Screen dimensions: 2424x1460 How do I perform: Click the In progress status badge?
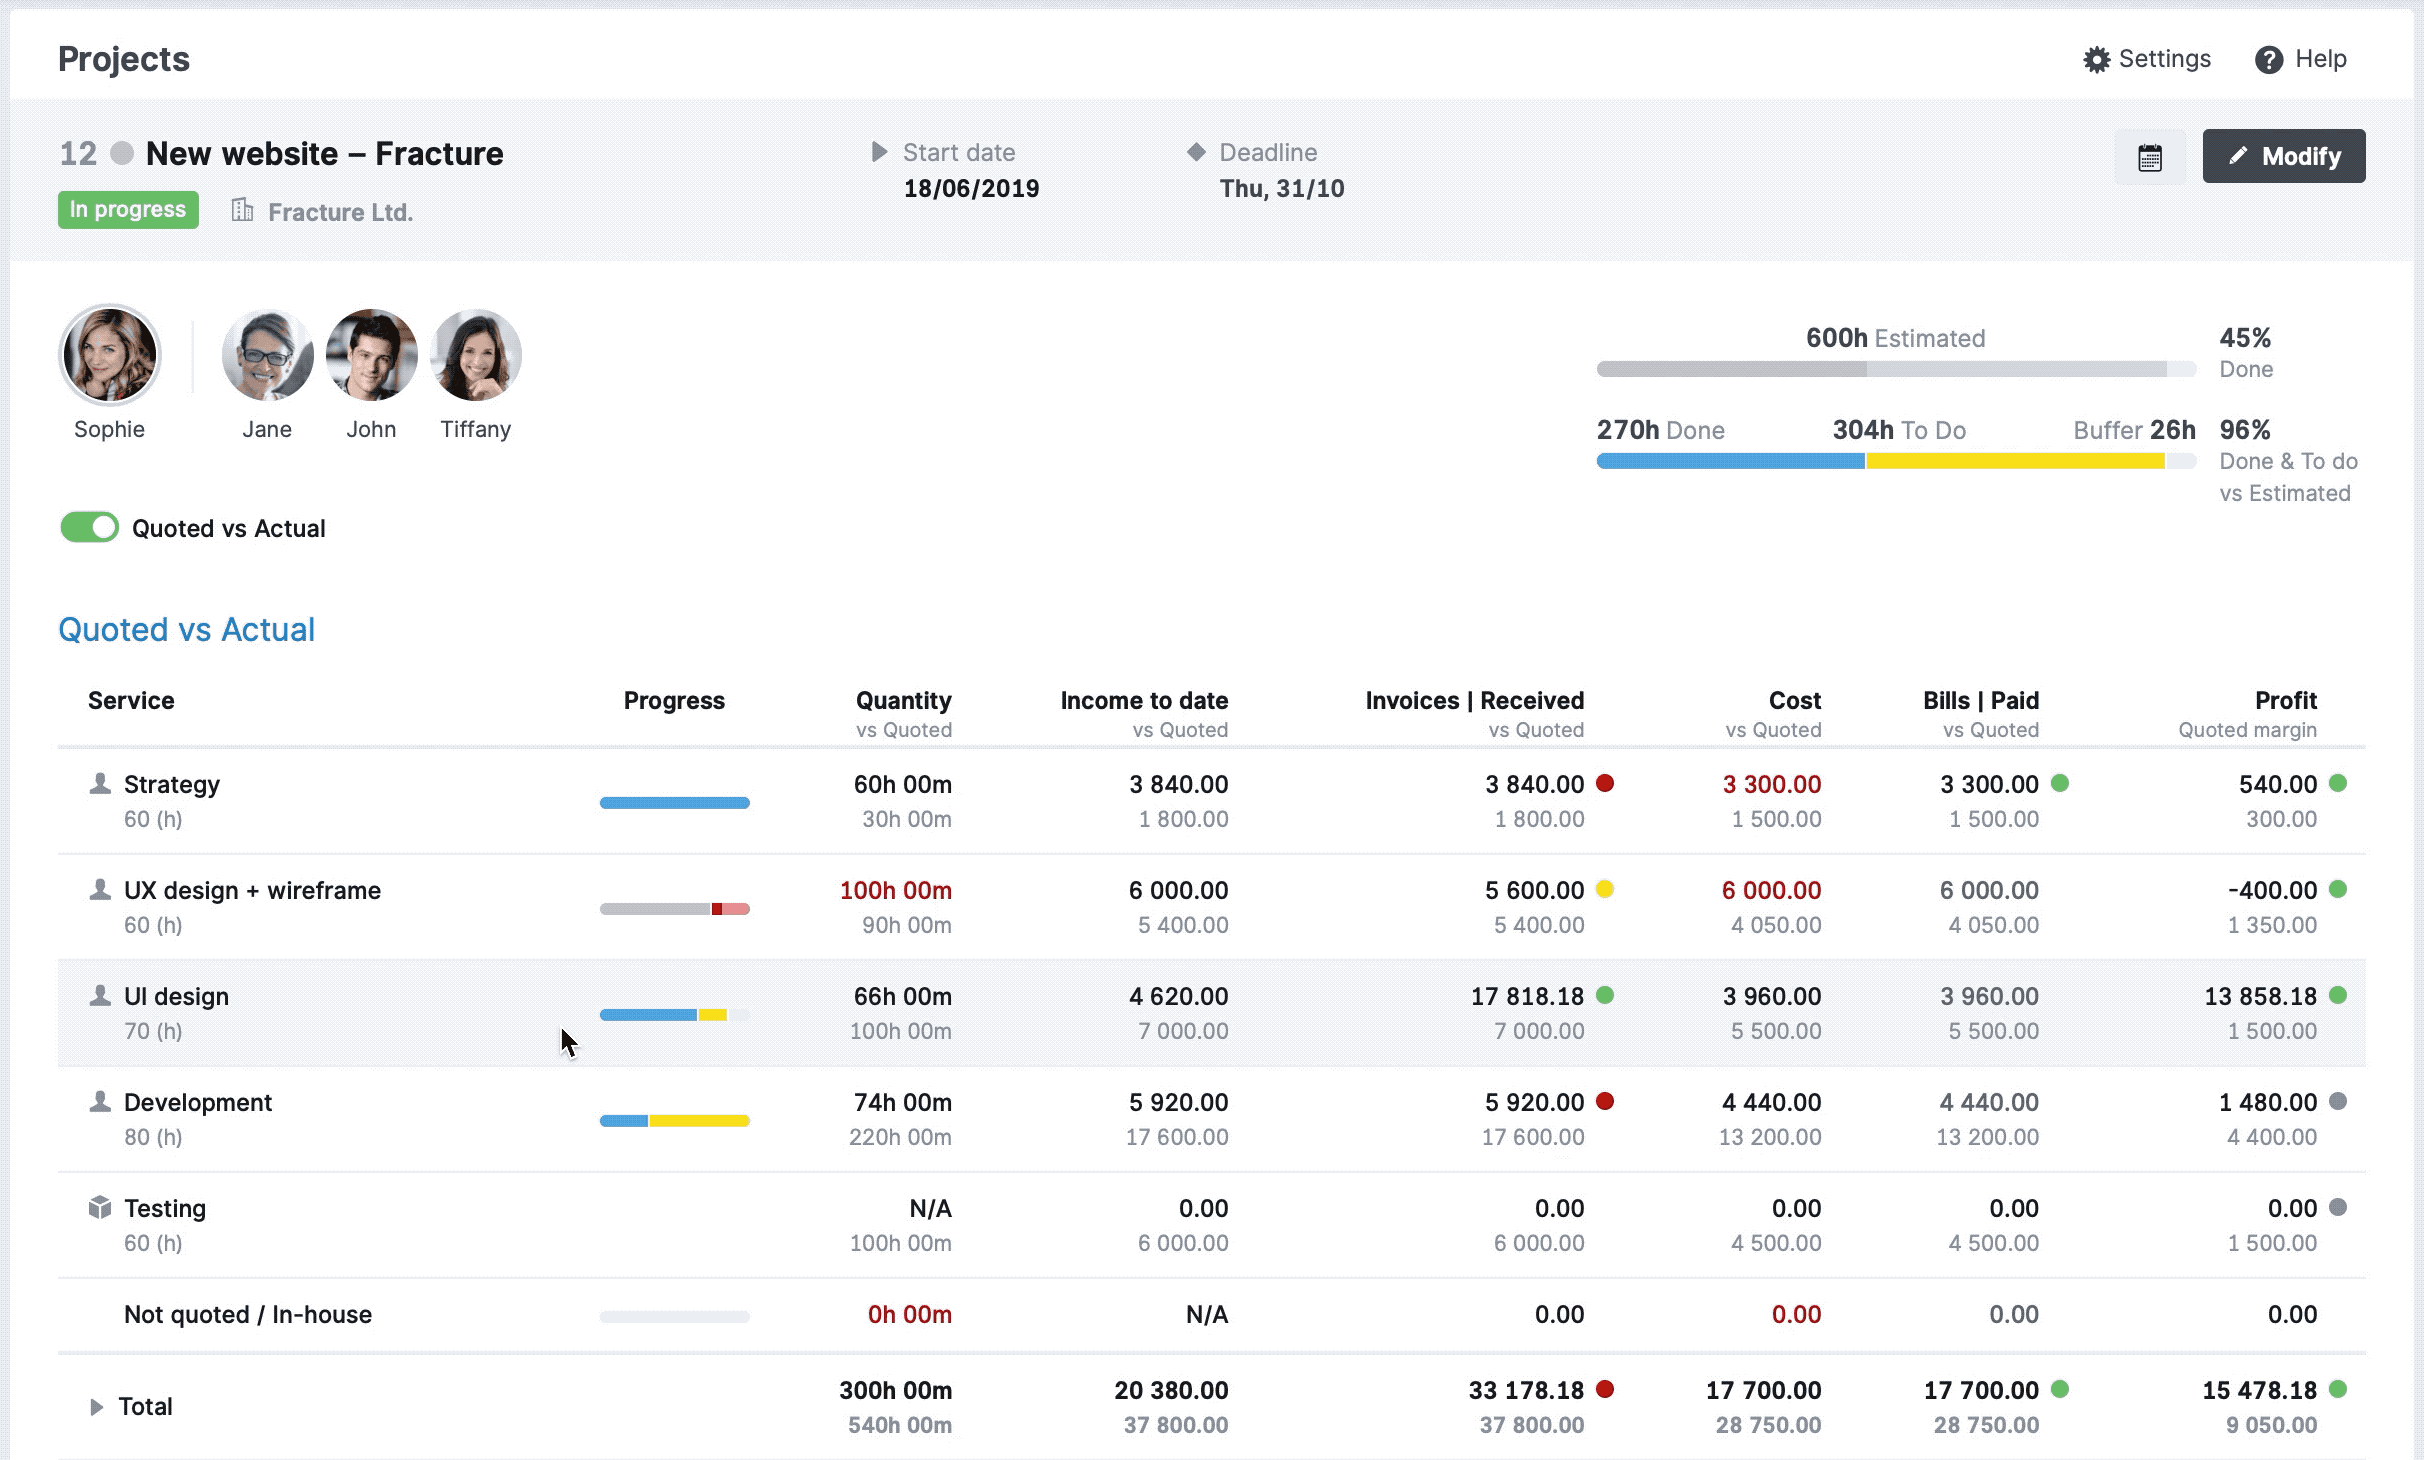click(x=128, y=210)
